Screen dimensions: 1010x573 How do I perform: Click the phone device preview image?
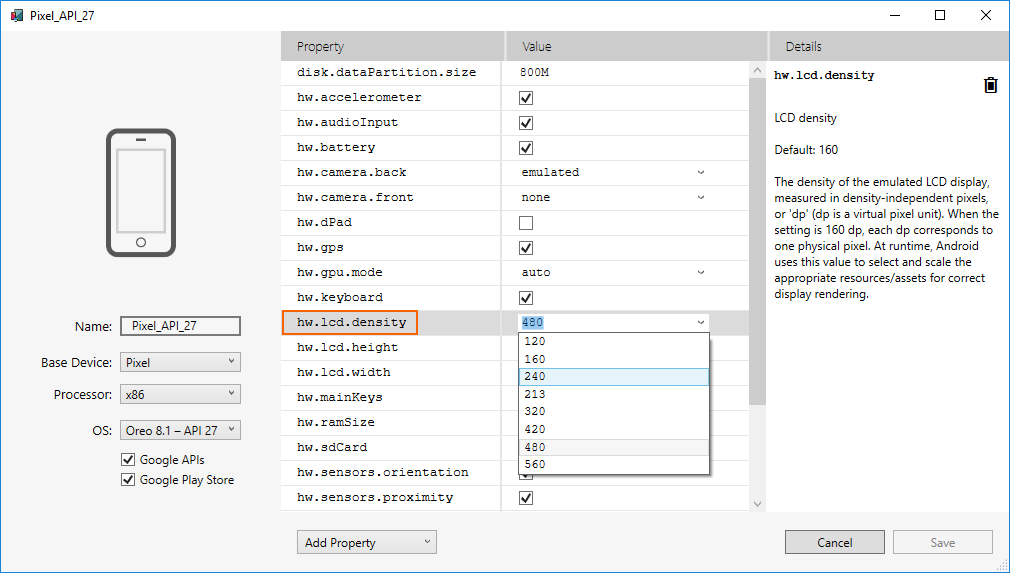(140, 193)
